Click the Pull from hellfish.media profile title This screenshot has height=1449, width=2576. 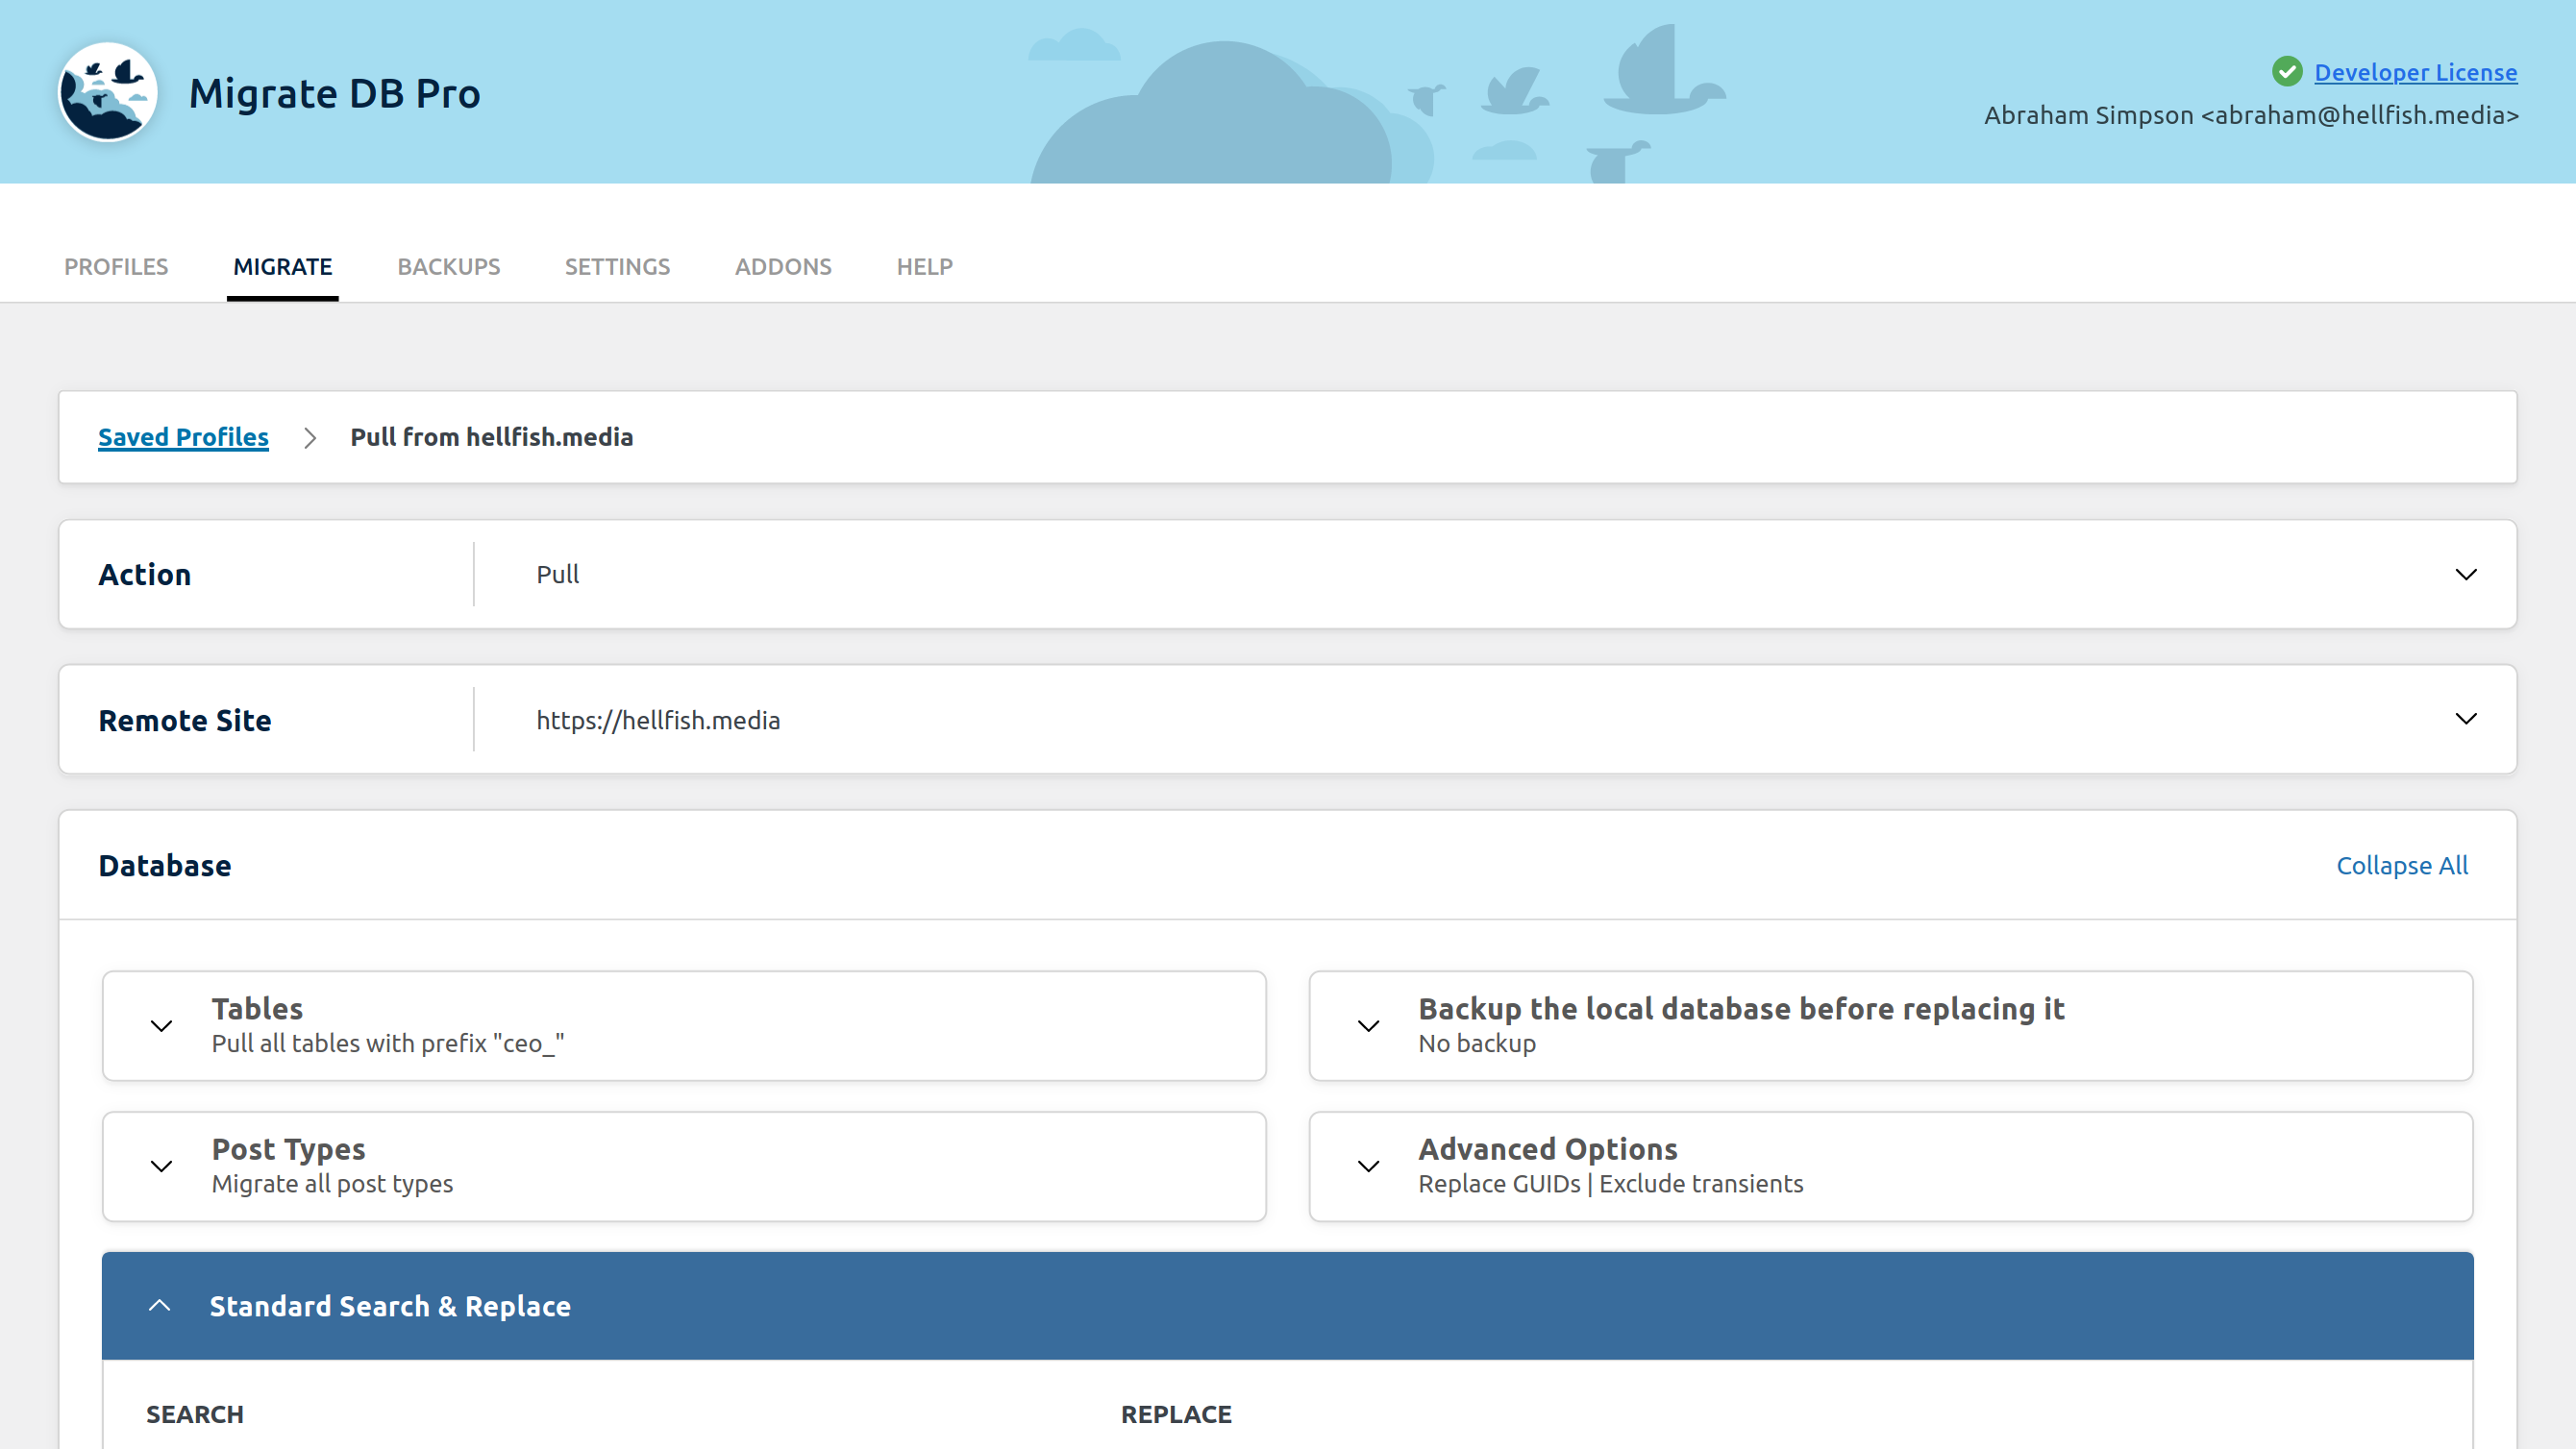(491, 437)
